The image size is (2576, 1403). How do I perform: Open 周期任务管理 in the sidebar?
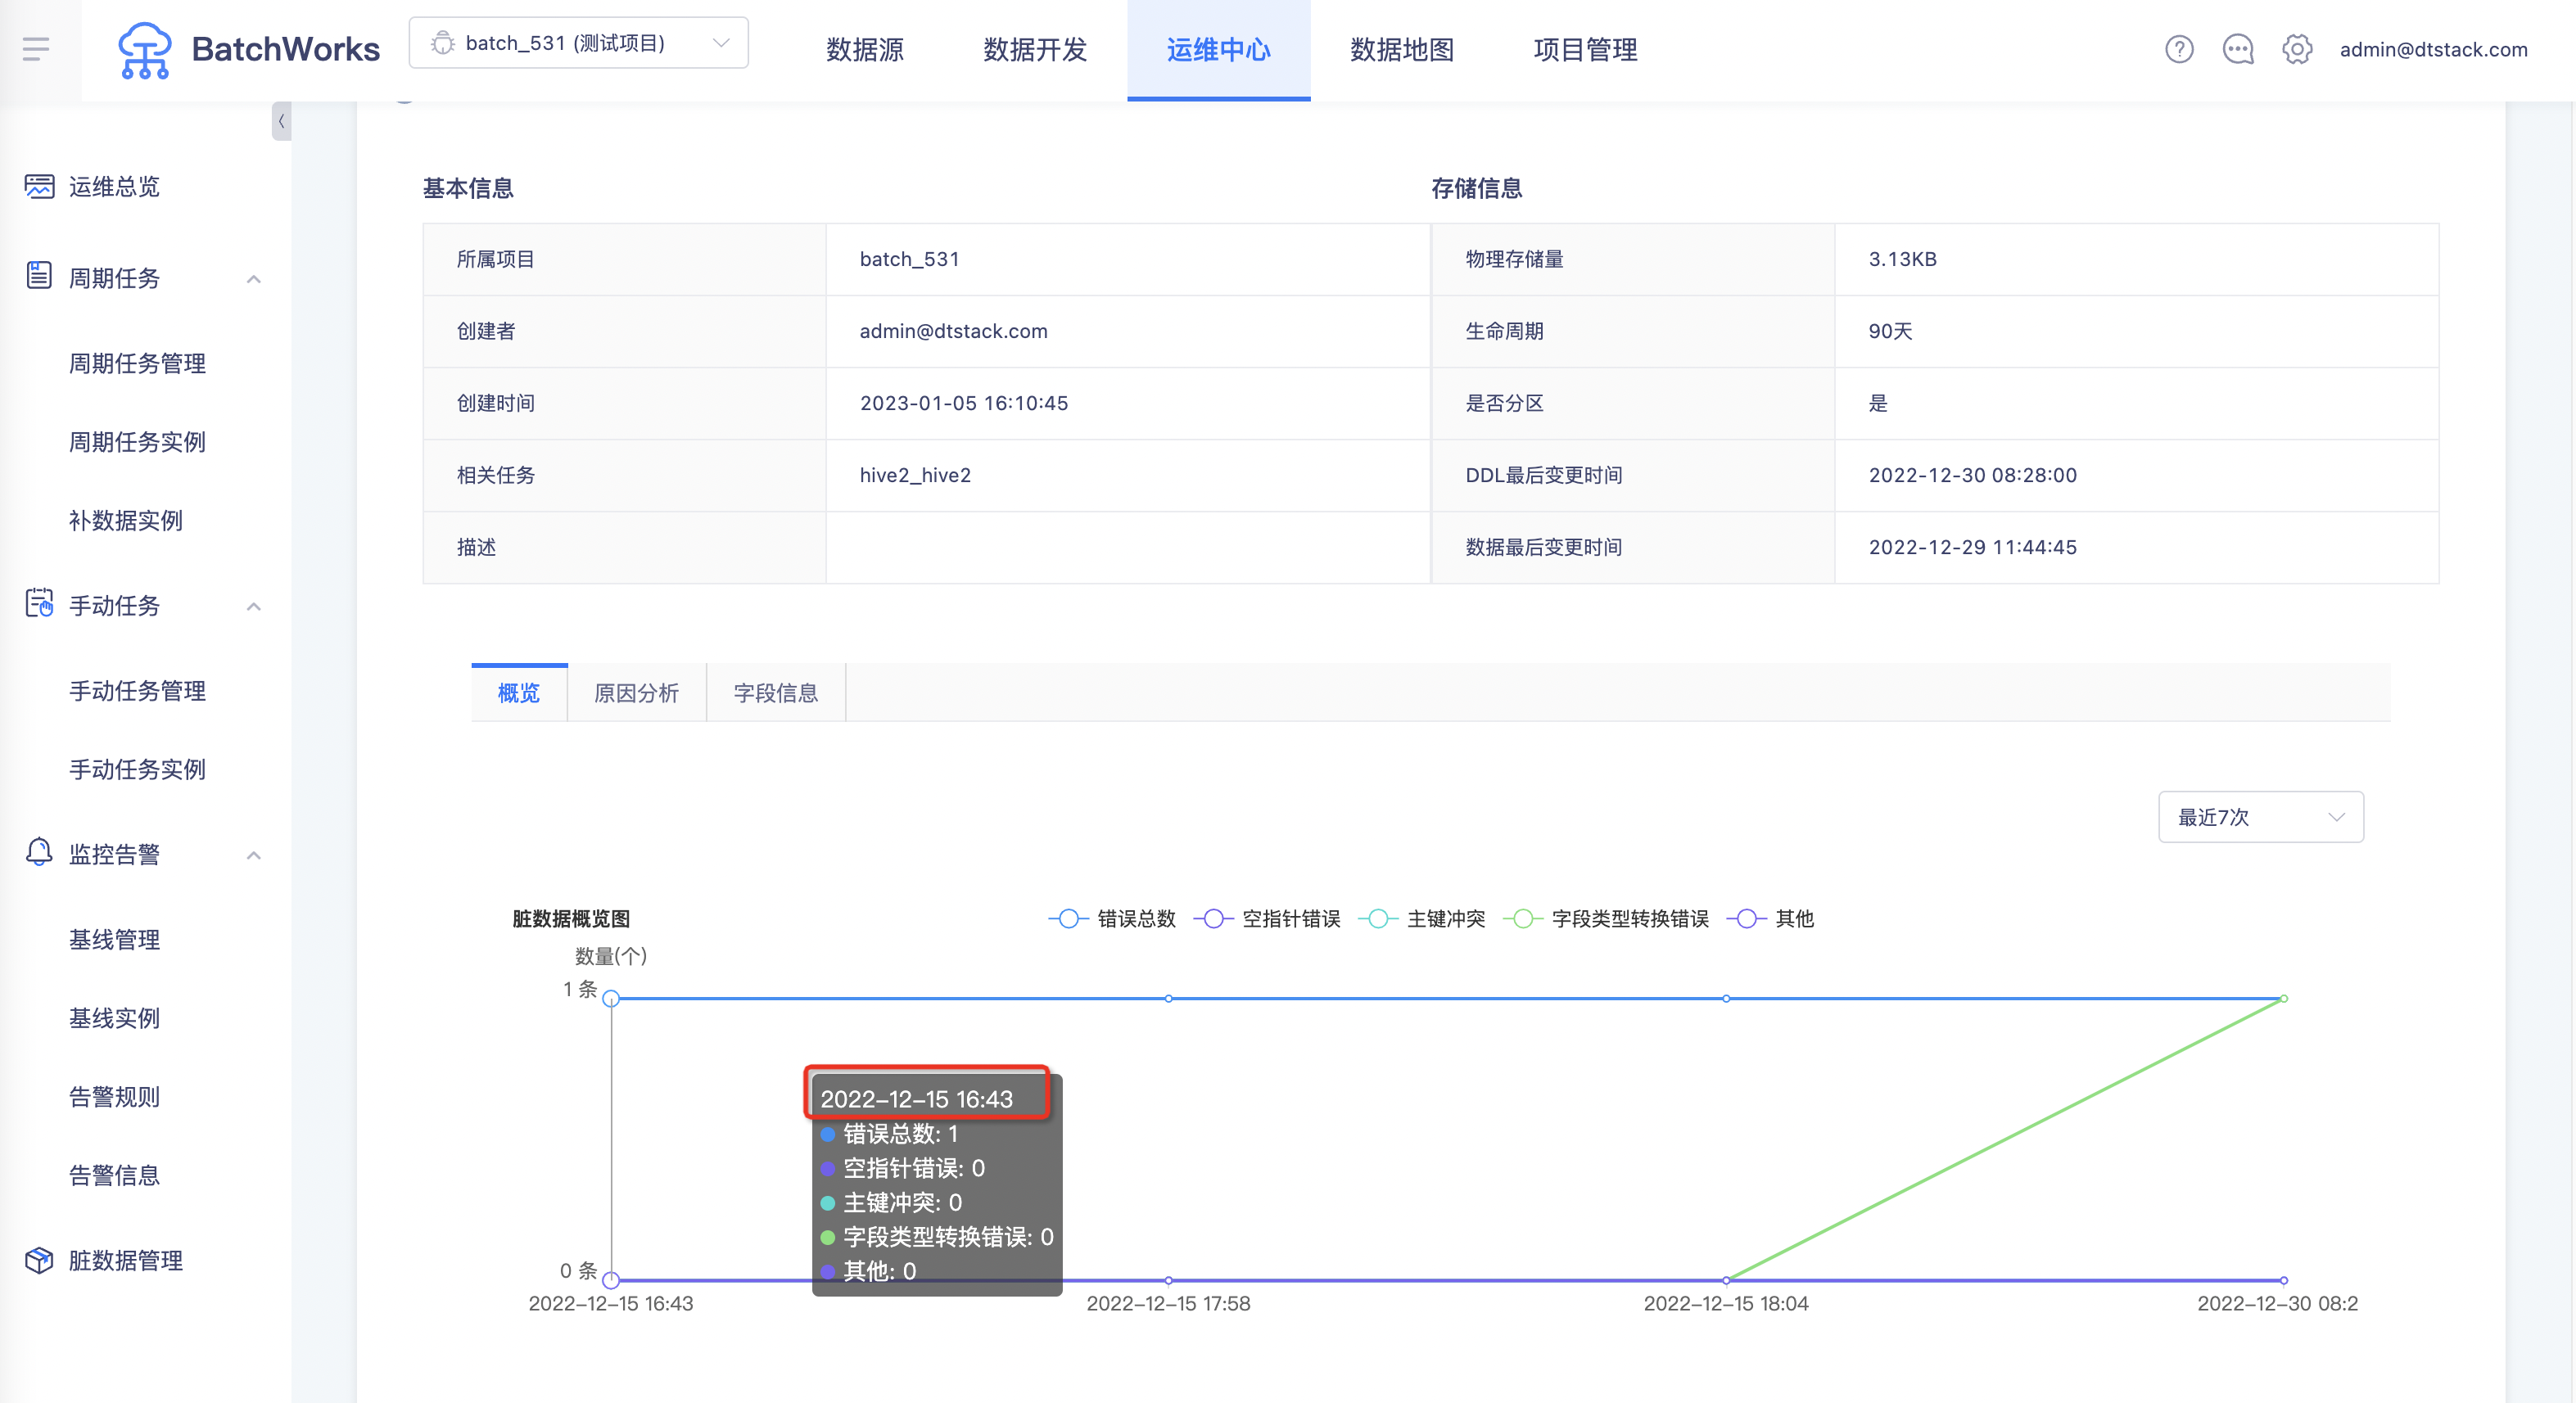tap(137, 363)
